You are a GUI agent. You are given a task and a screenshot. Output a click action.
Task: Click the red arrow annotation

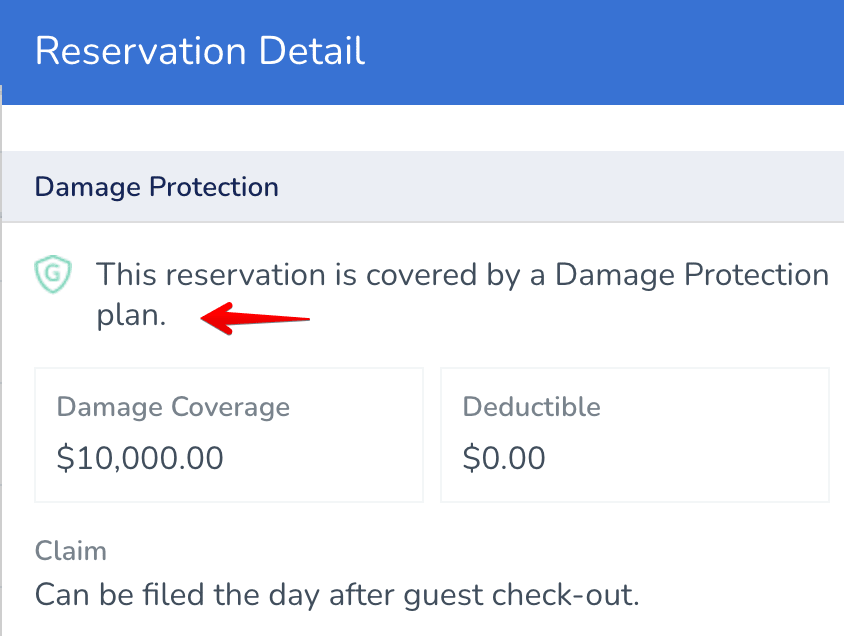click(x=255, y=319)
